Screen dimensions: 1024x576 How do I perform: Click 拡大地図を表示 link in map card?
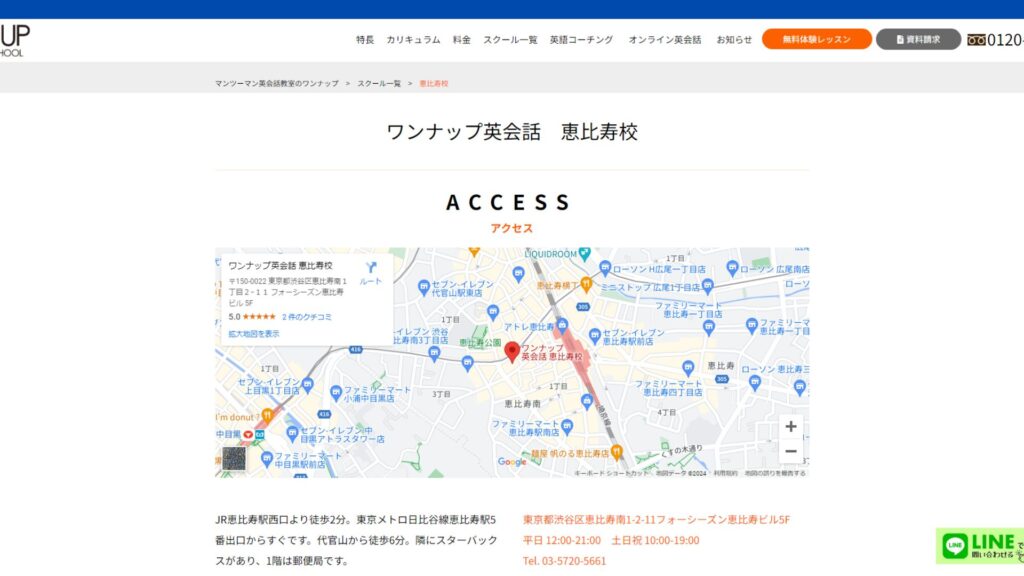click(x=253, y=334)
